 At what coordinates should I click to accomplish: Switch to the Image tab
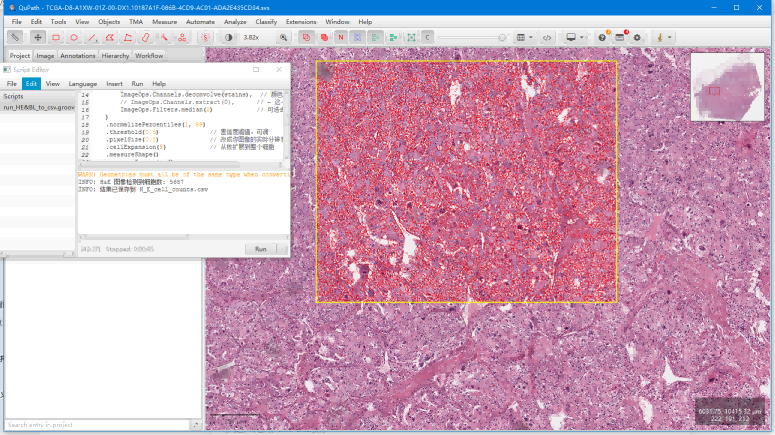(x=45, y=56)
